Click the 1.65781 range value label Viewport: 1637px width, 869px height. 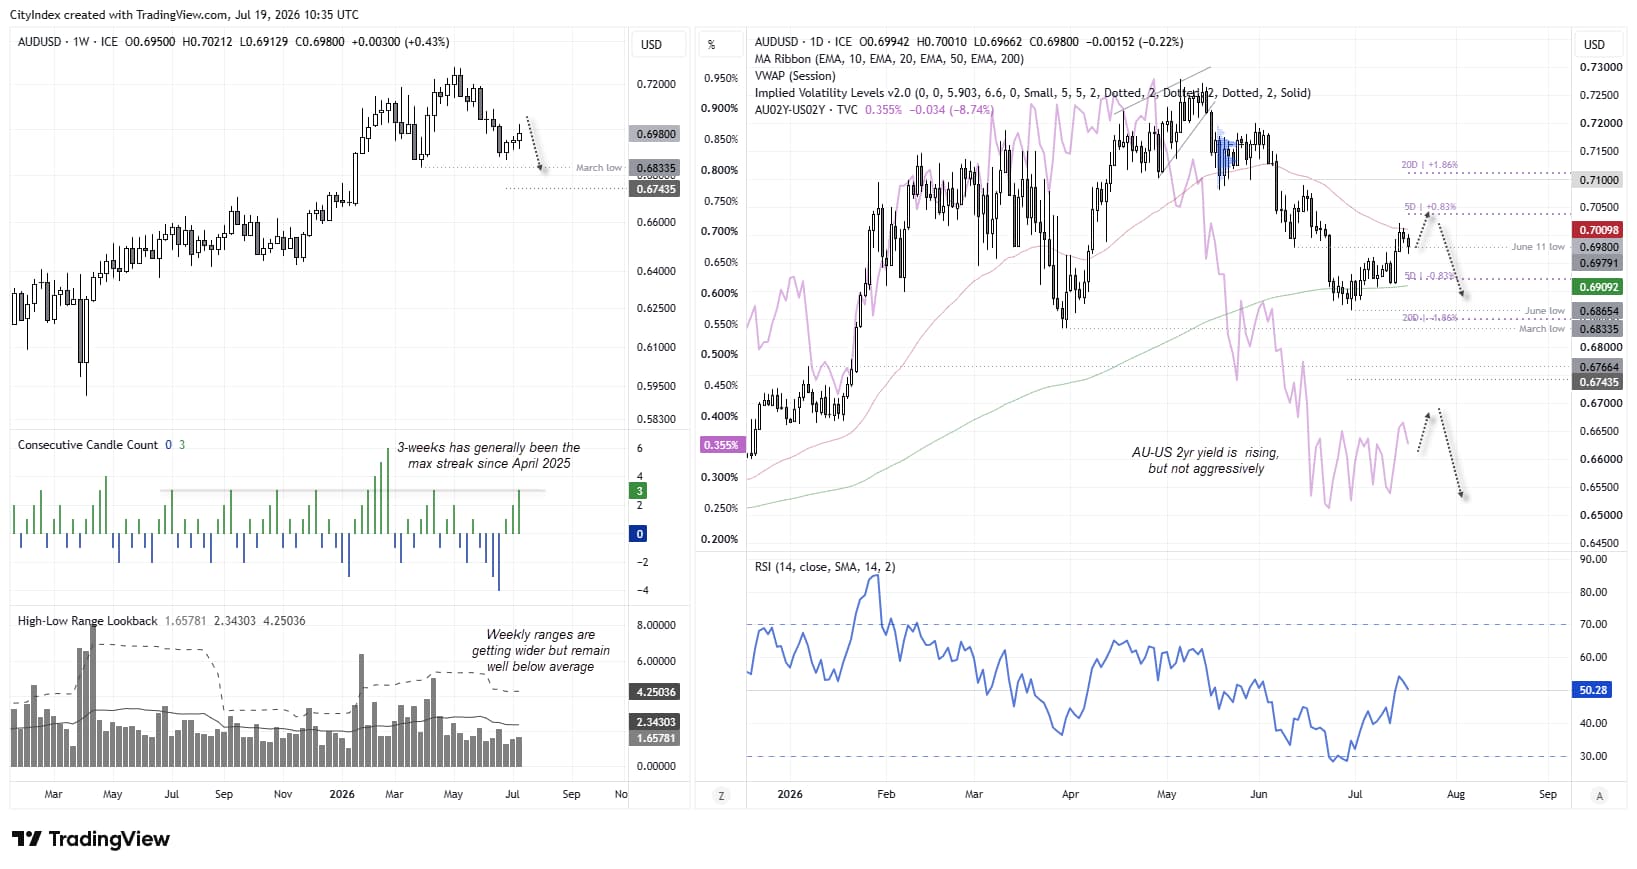[656, 738]
